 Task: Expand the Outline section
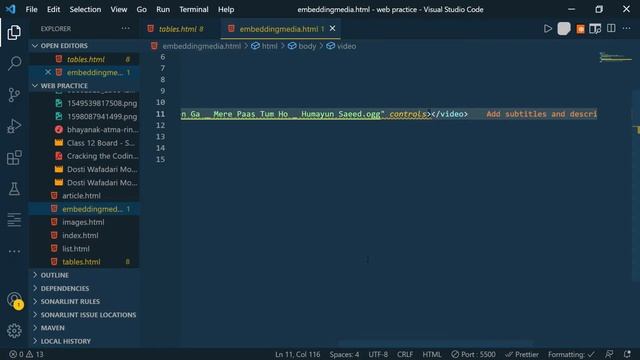[84, 275]
